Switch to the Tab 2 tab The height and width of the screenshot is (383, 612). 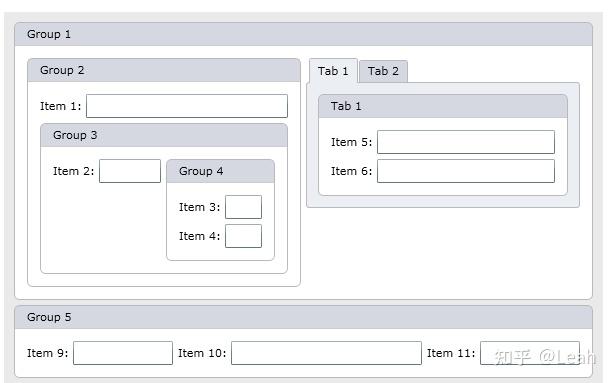coord(383,71)
